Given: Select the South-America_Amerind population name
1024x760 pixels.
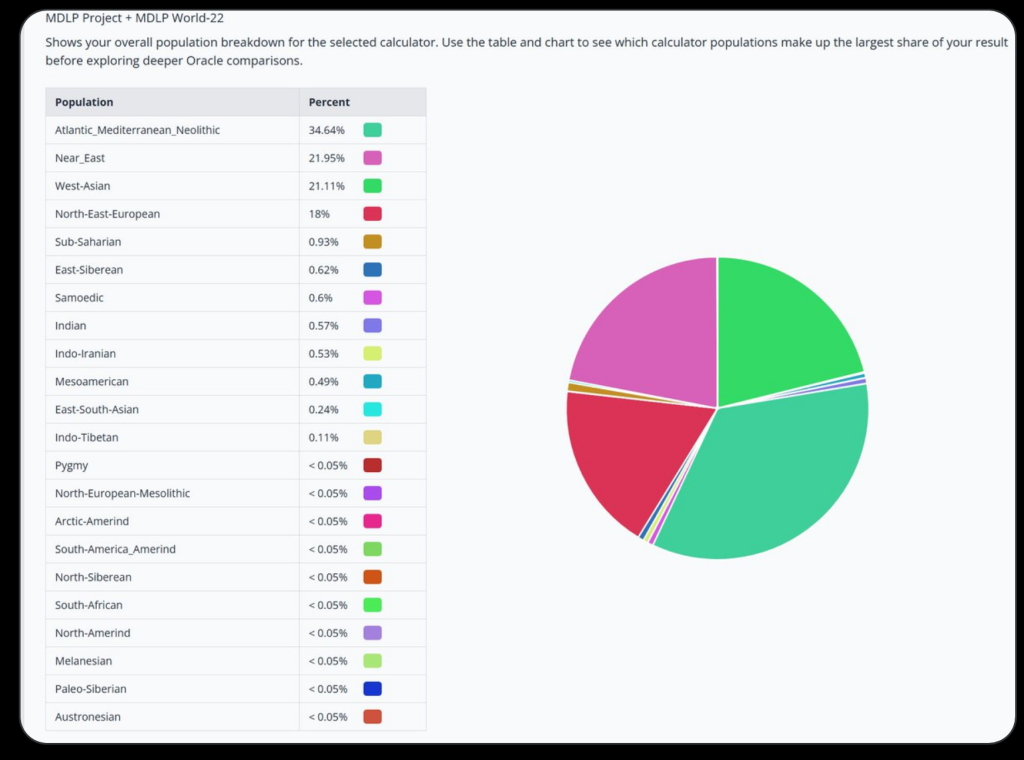Looking at the screenshot, I should tap(115, 549).
